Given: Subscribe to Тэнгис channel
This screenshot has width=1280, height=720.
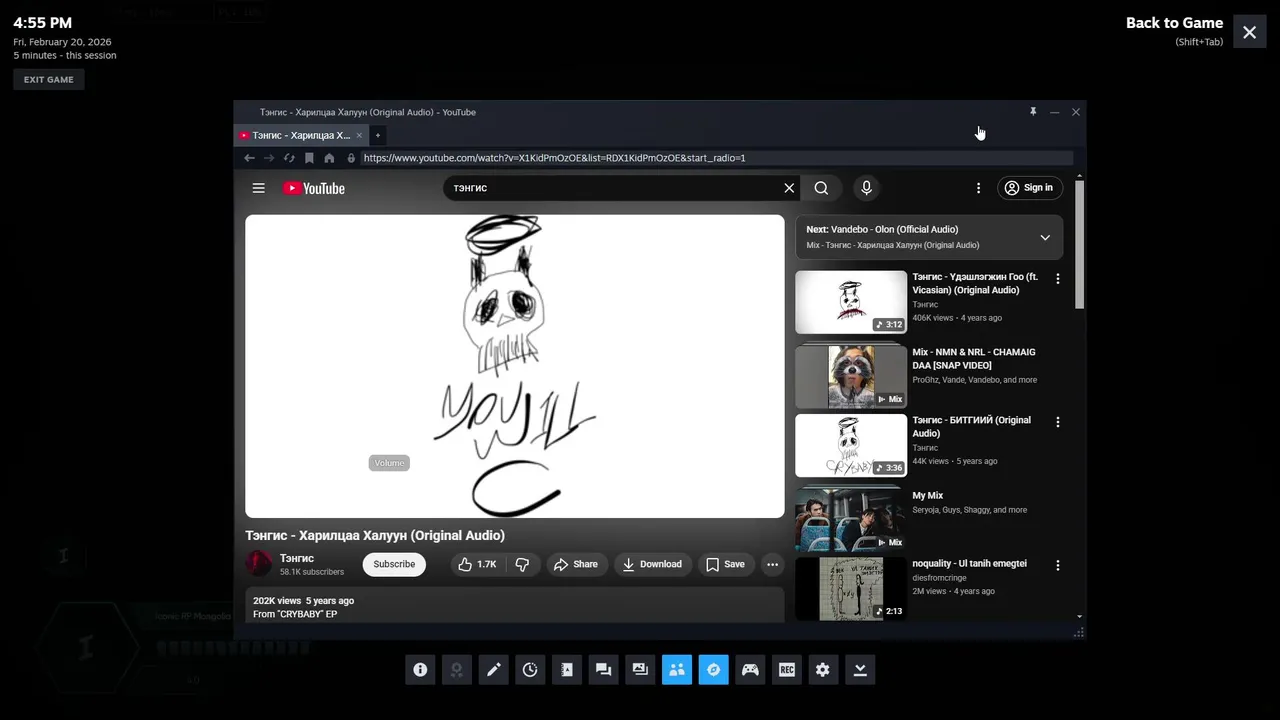Looking at the screenshot, I should [x=394, y=564].
